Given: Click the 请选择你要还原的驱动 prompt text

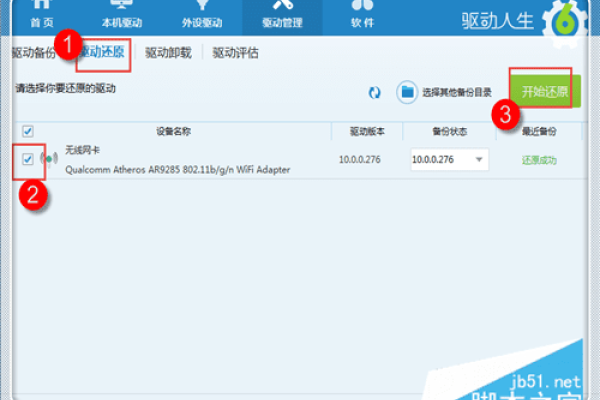Looking at the screenshot, I should click(x=65, y=88).
